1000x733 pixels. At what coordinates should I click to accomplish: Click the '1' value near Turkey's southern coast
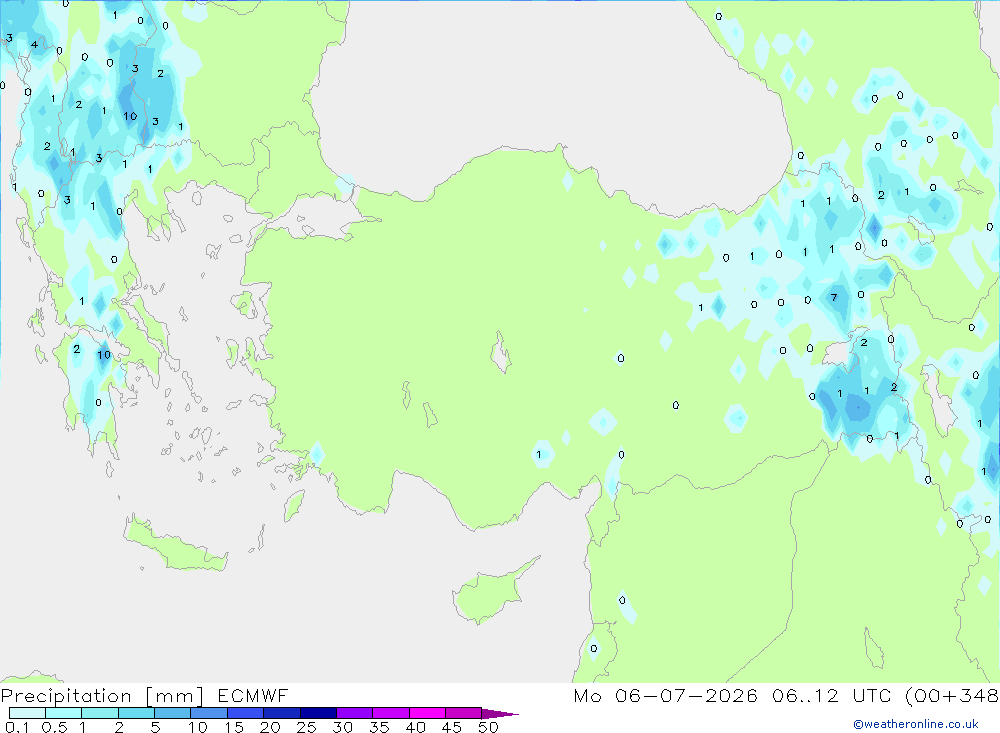(x=539, y=455)
